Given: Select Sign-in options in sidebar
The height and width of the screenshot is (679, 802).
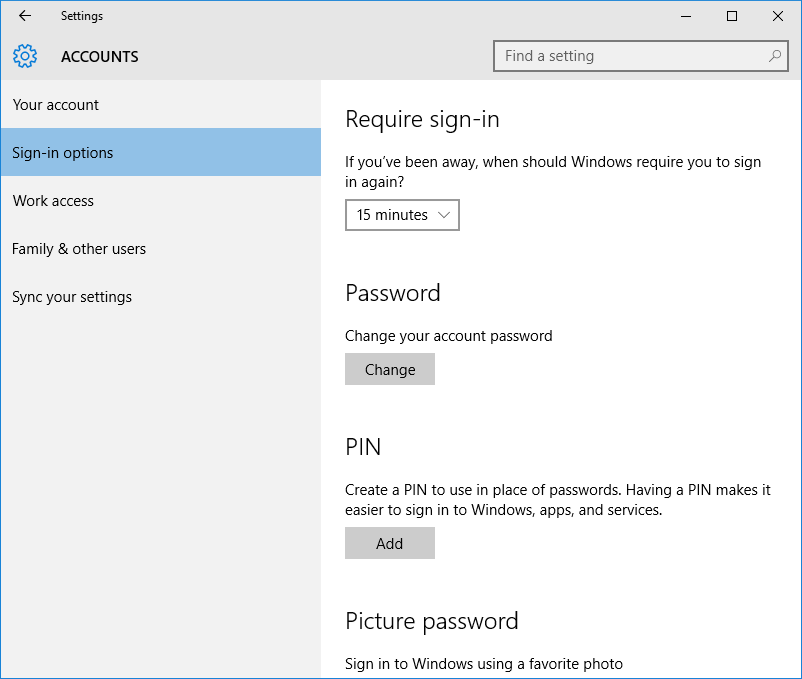Looking at the screenshot, I should 161,152.
